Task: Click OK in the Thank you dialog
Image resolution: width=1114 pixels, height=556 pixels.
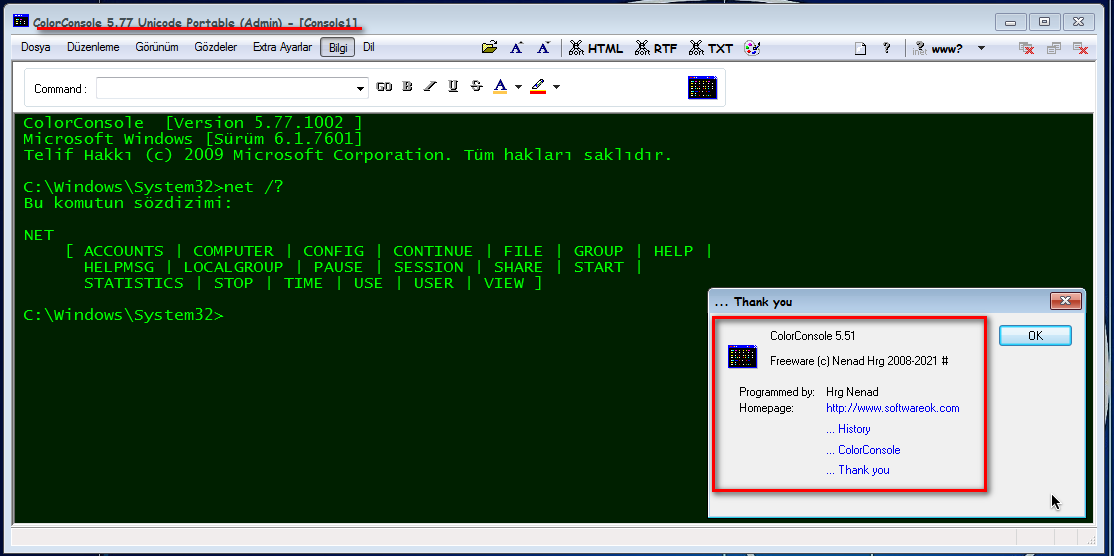Action: click(x=1035, y=335)
